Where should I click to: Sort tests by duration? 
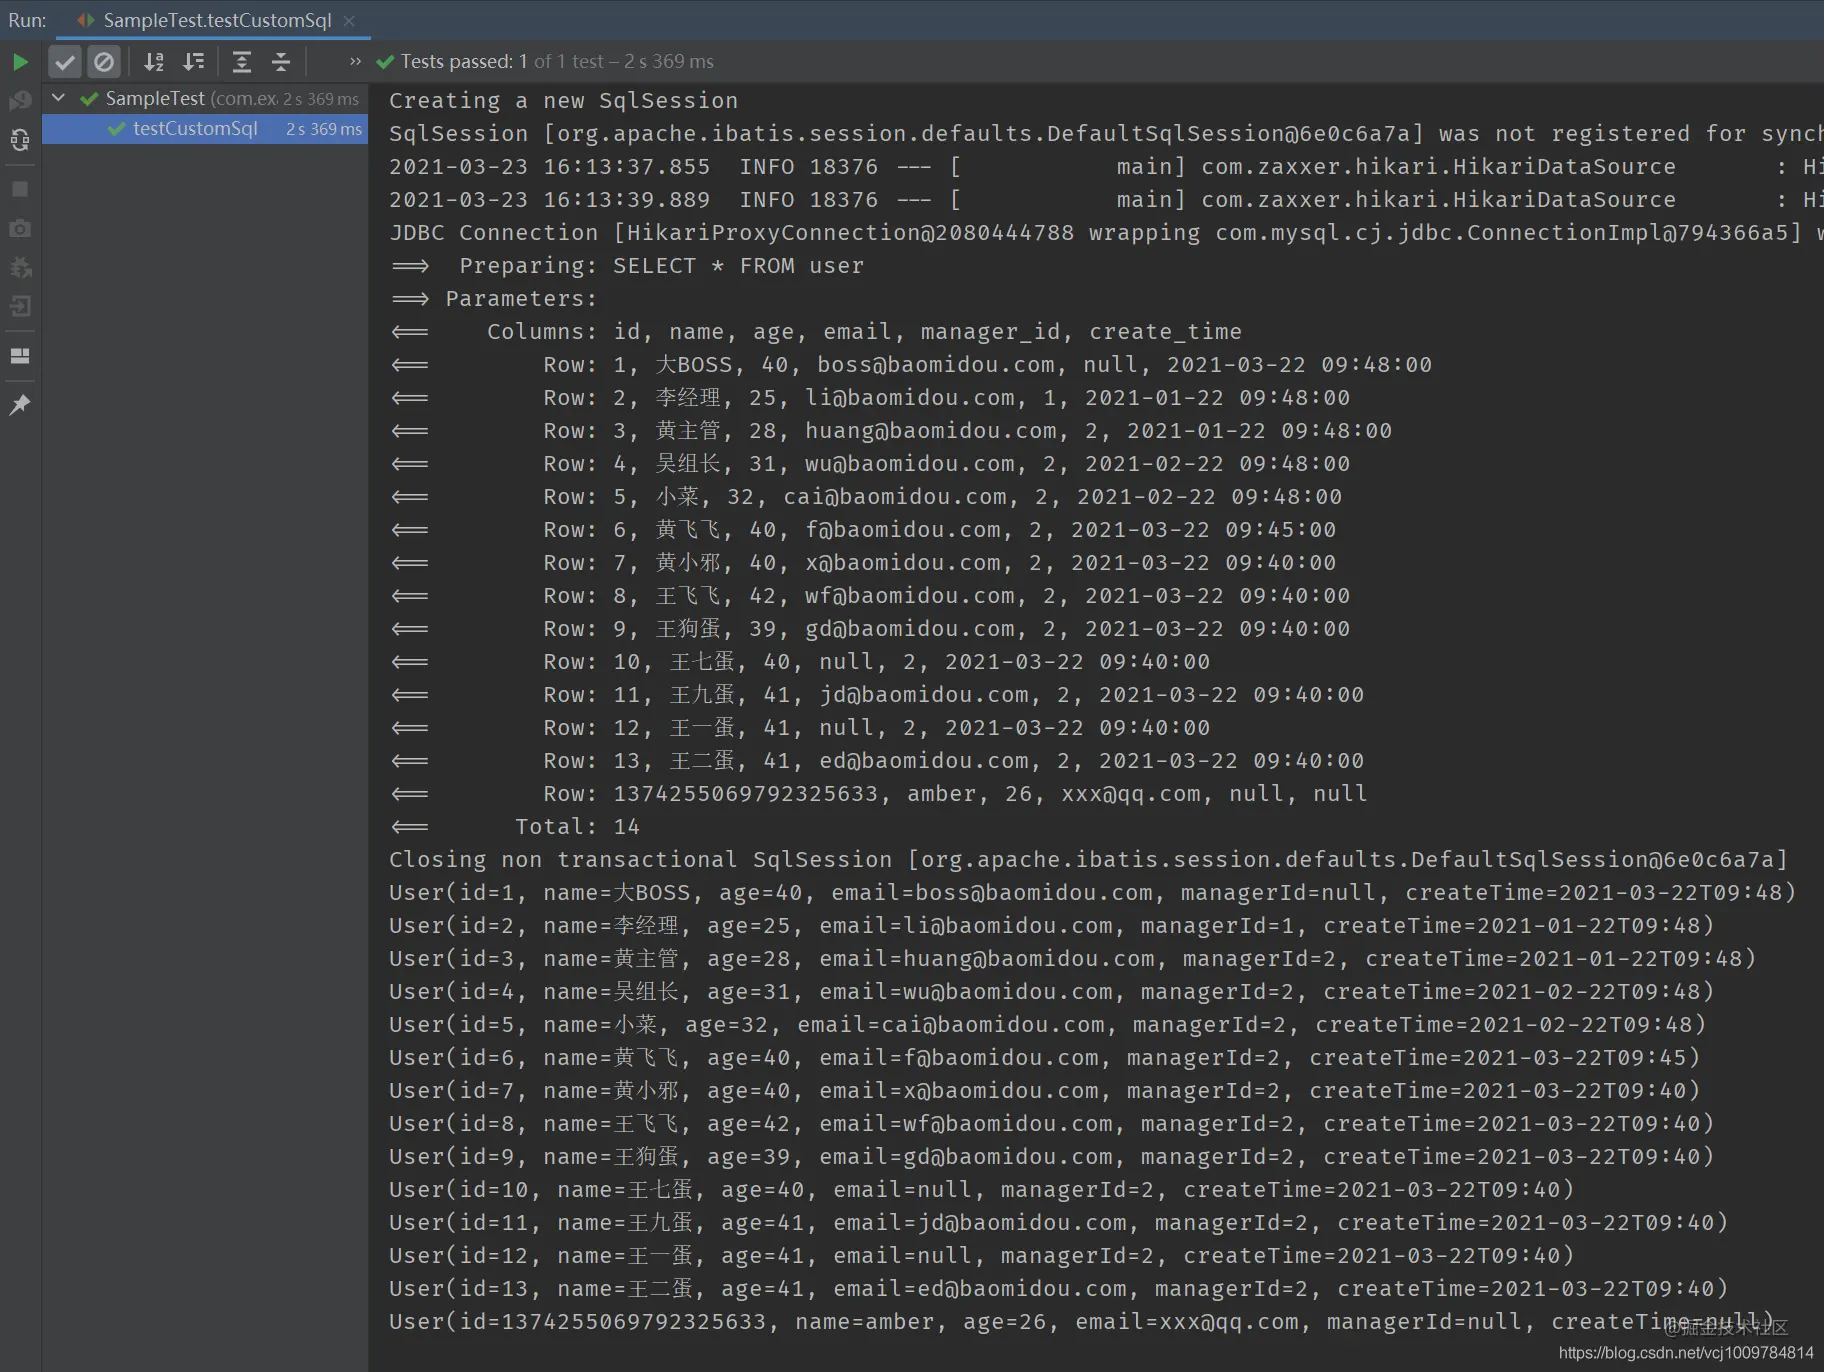194,62
